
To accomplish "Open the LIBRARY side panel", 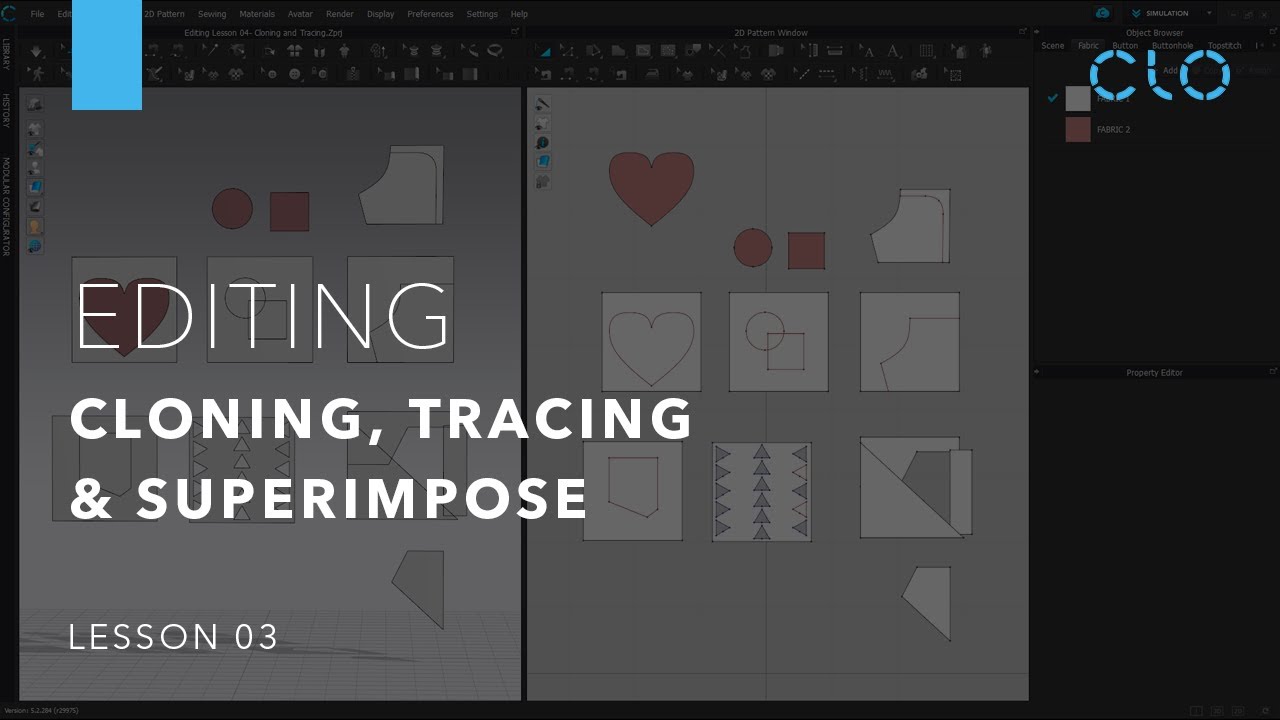I will click(6, 55).
